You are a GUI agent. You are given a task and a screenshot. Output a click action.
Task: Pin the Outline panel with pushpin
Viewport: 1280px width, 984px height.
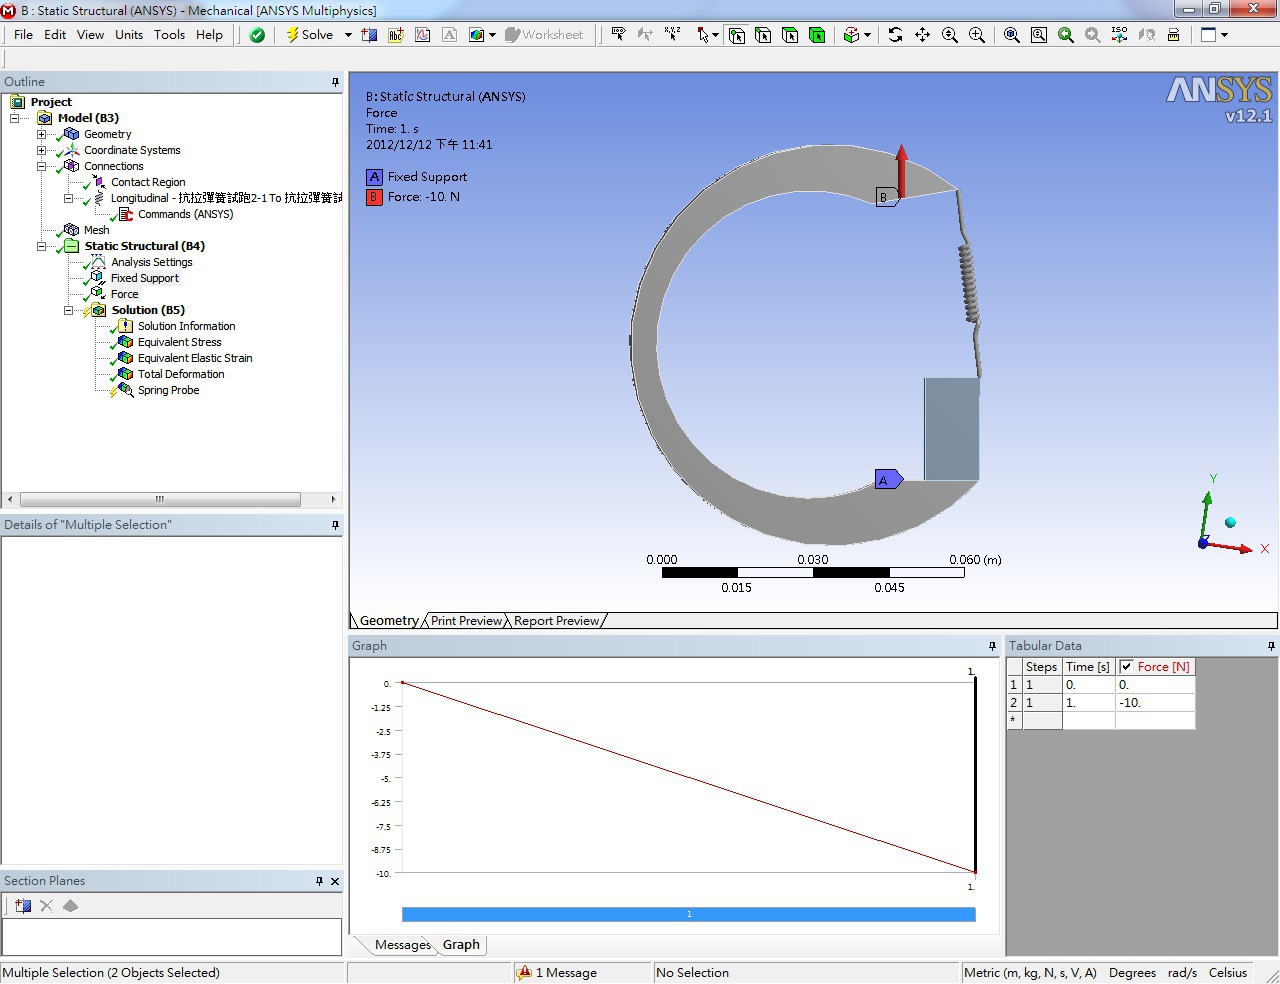(335, 82)
